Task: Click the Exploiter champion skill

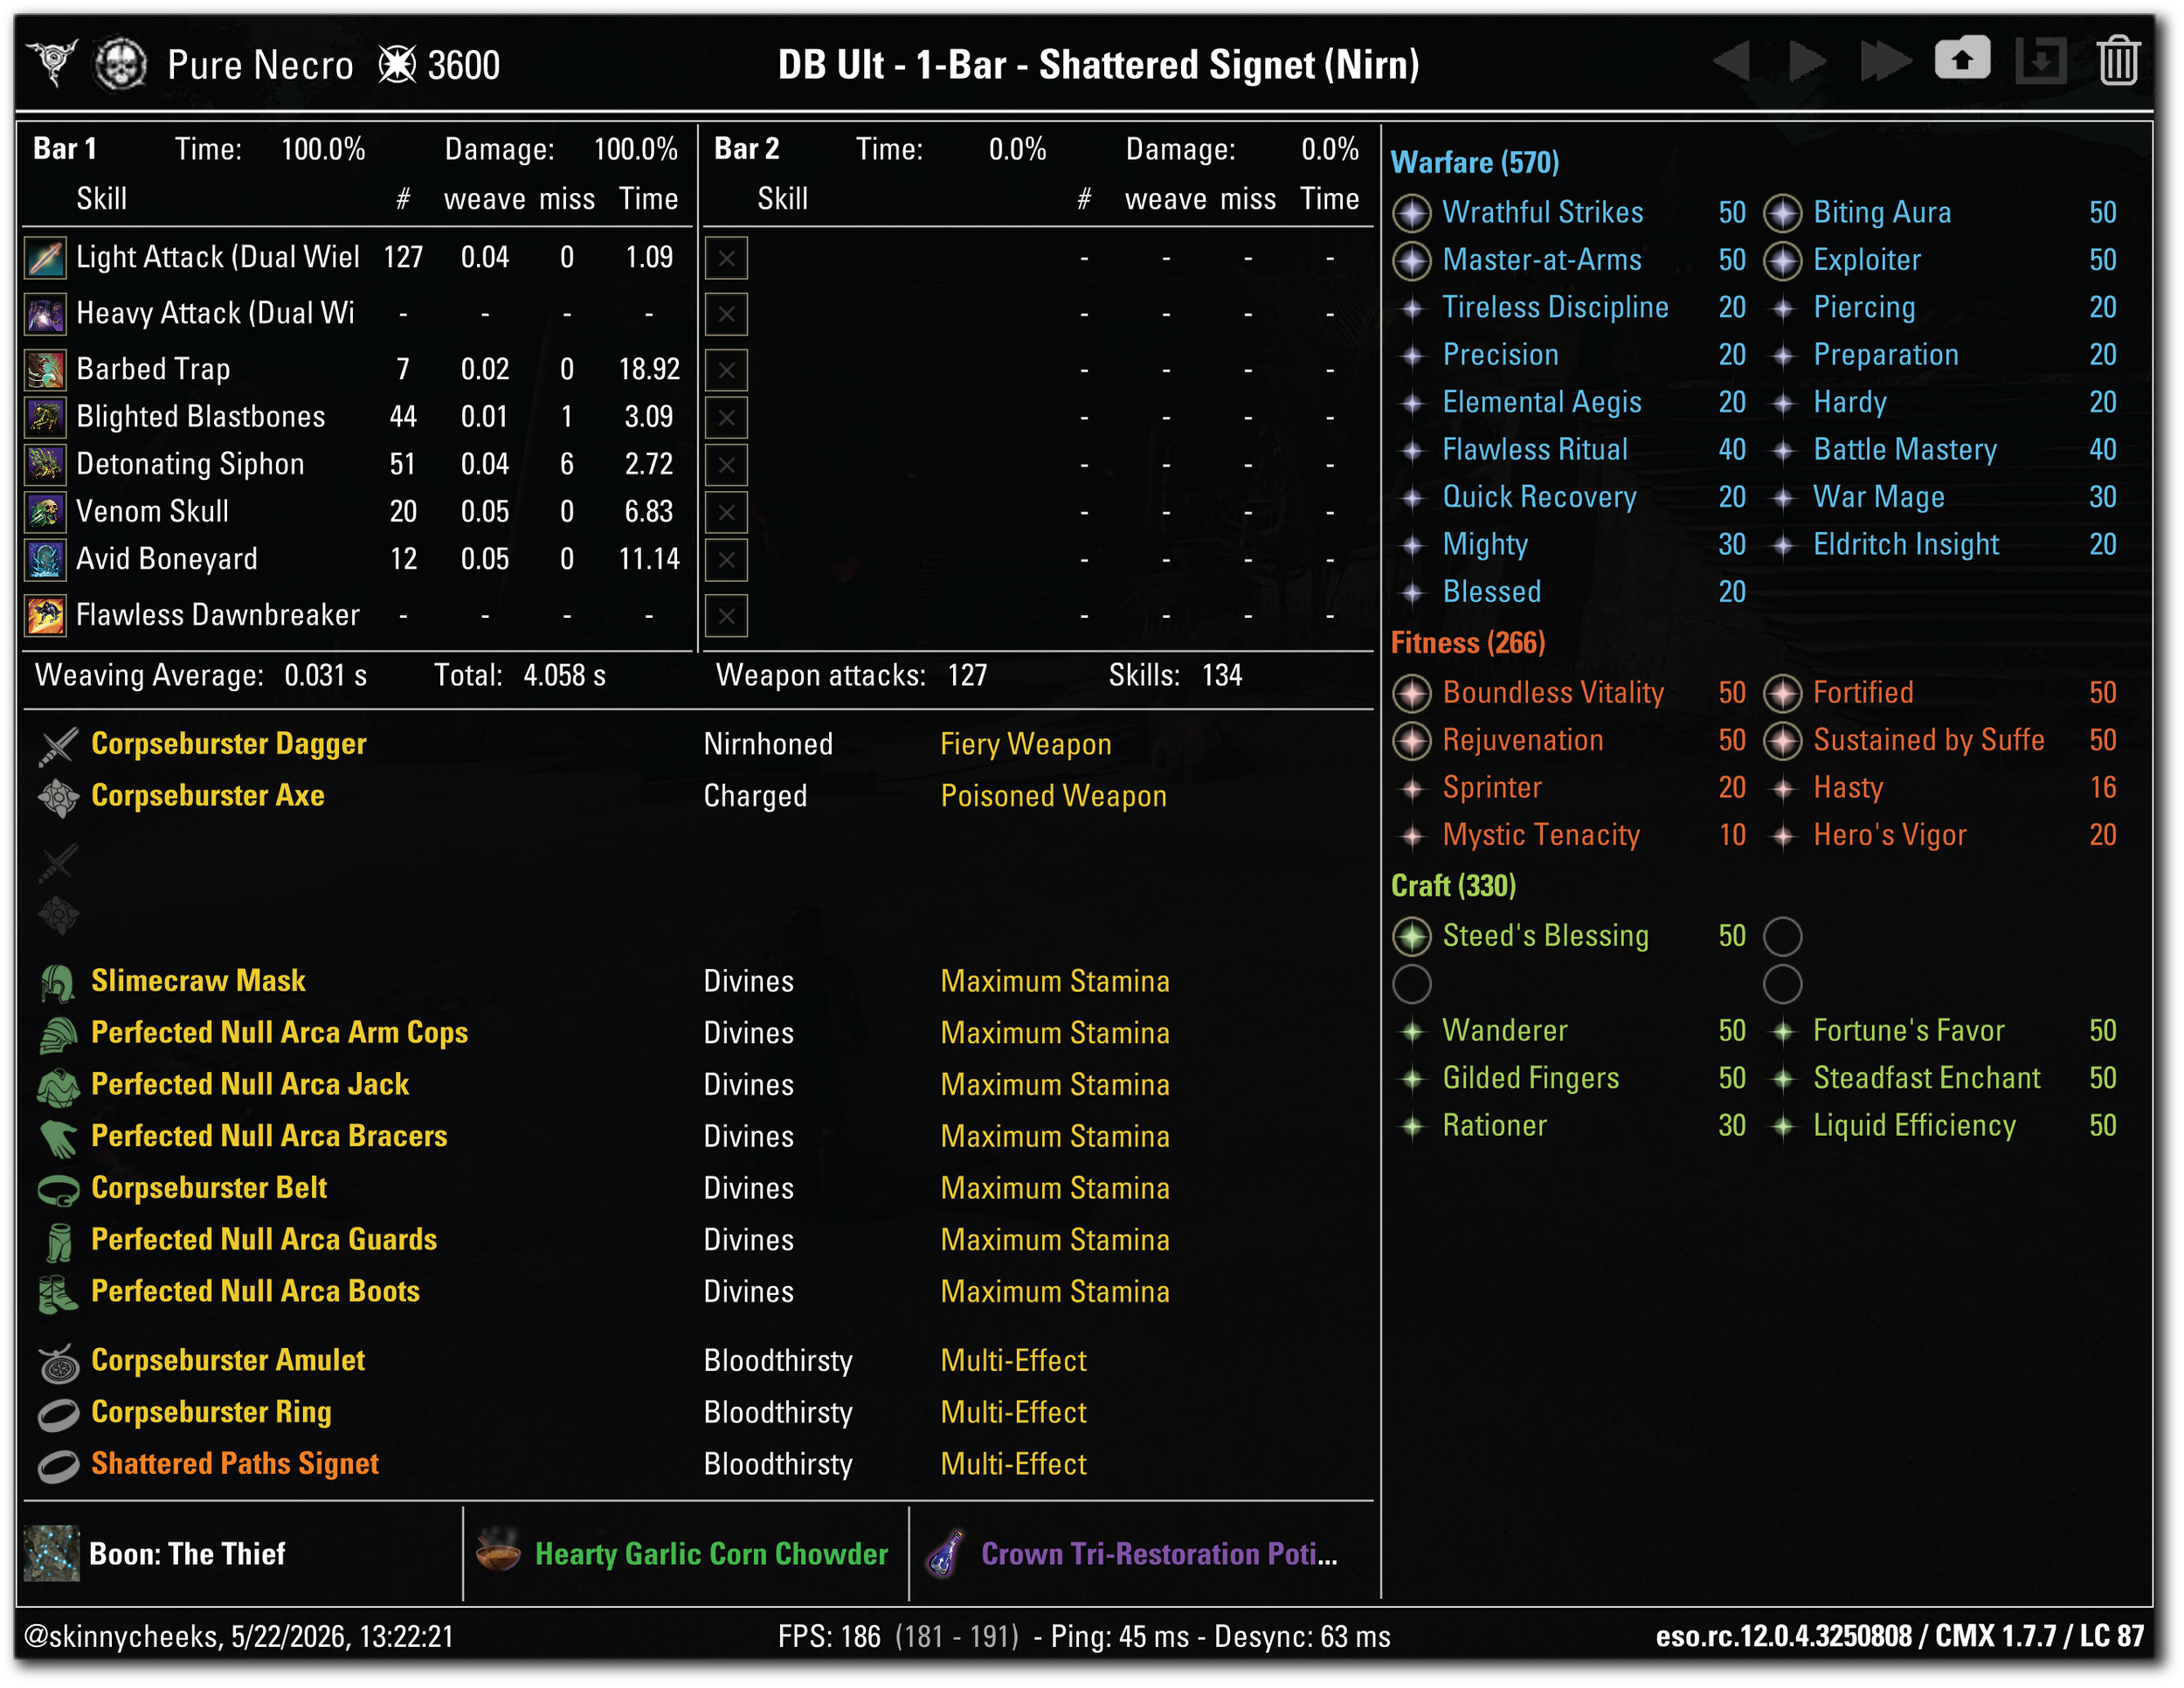Action: (x=1867, y=260)
